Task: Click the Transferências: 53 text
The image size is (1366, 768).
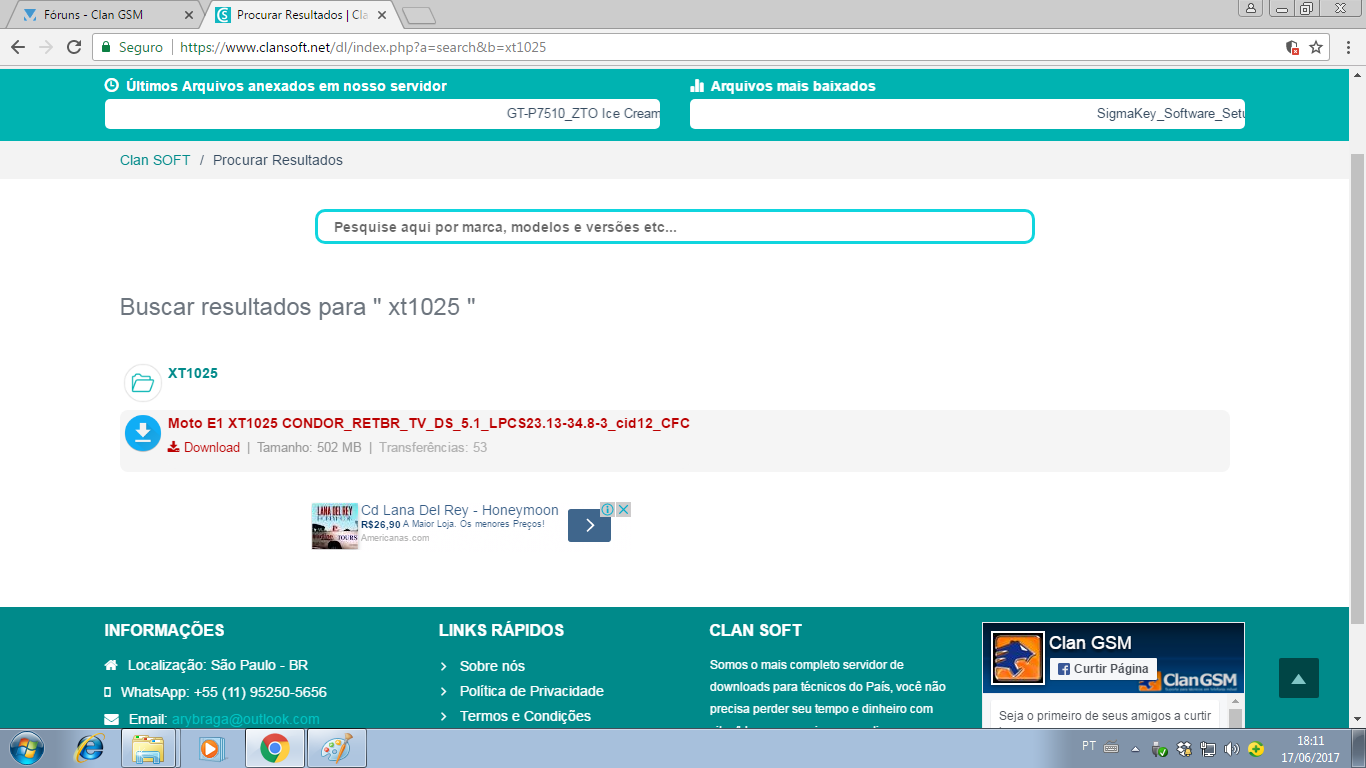Action: [433, 447]
